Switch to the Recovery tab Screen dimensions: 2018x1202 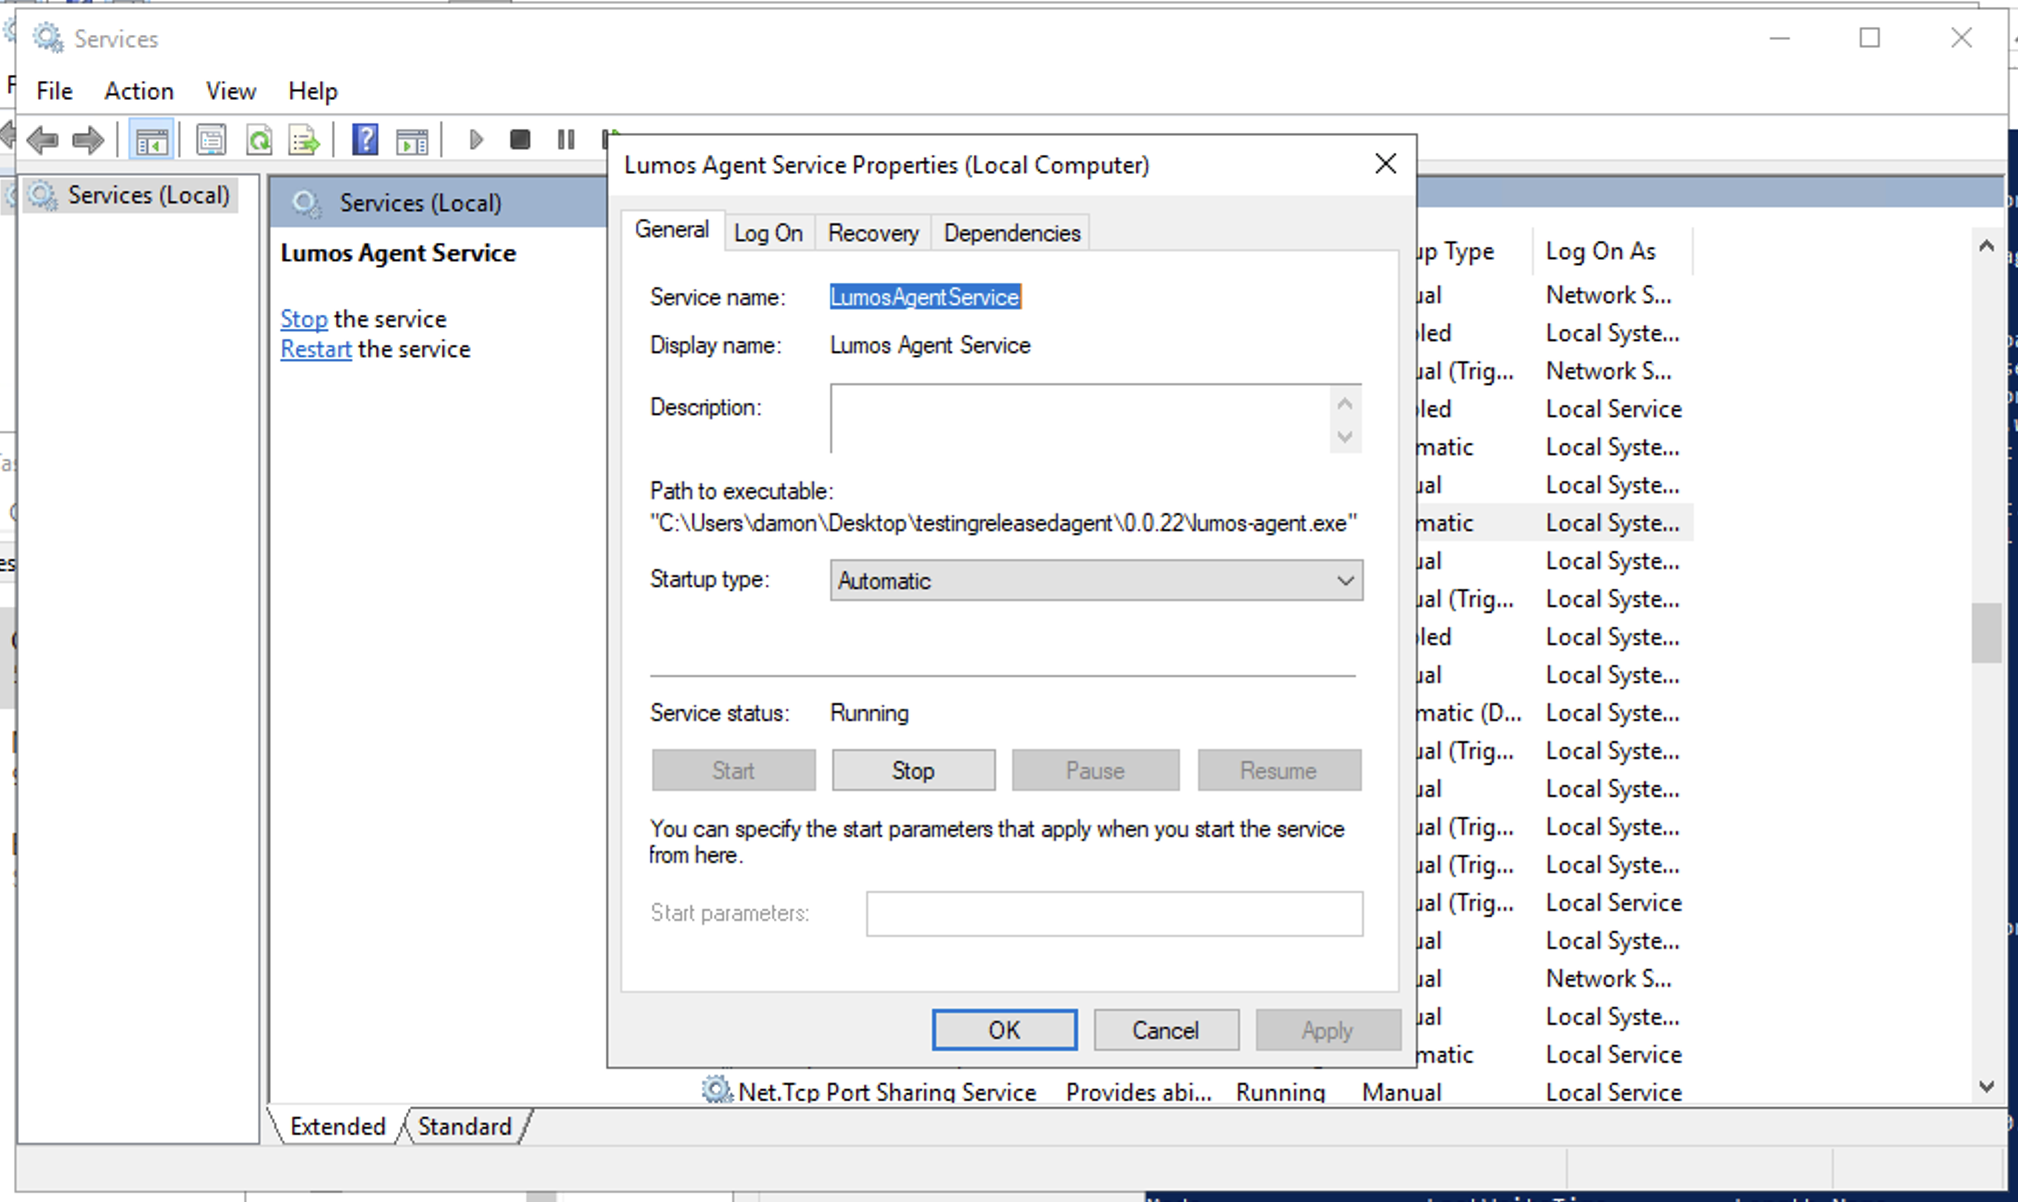(x=873, y=233)
